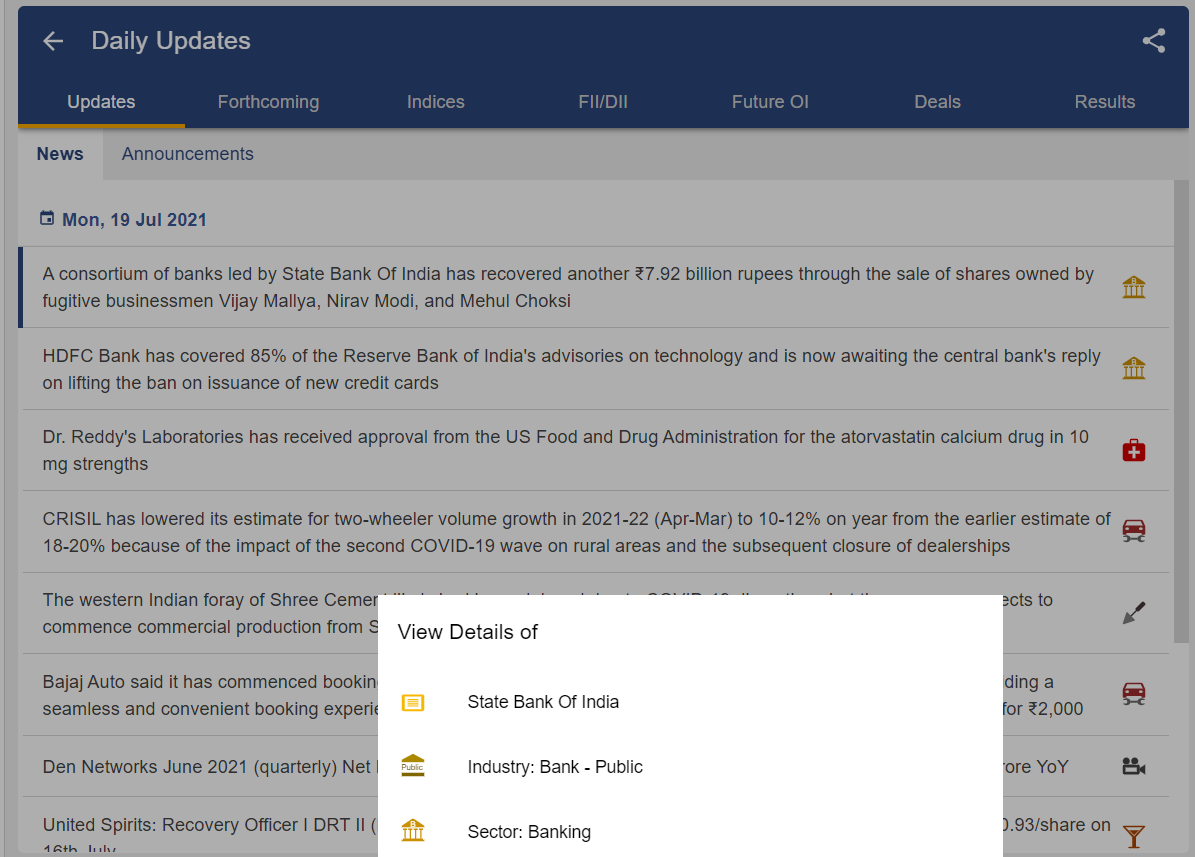
Task: Open the Results tab
Action: [x=1104, y=101]
